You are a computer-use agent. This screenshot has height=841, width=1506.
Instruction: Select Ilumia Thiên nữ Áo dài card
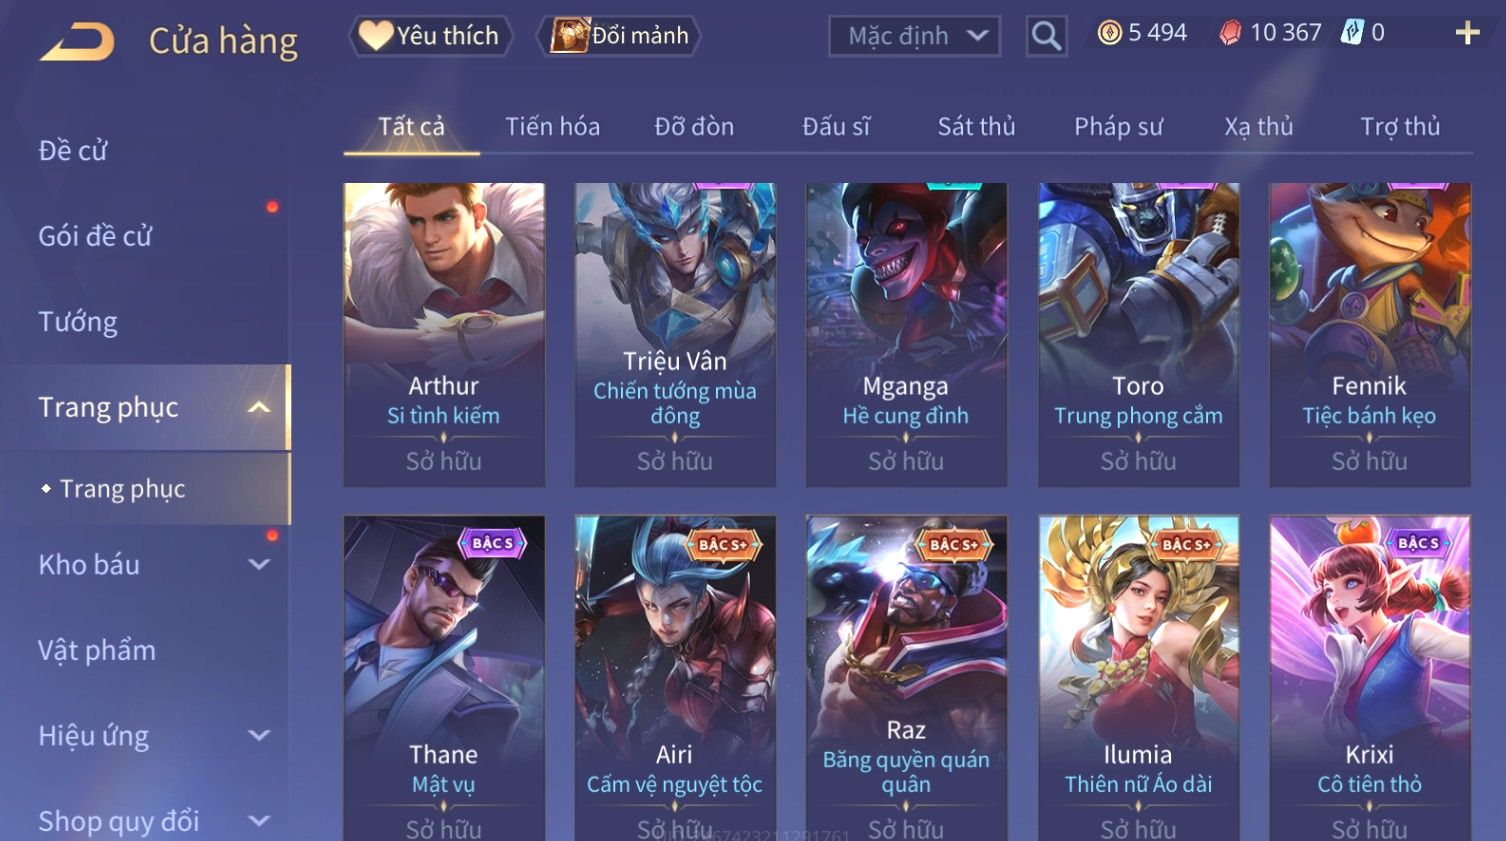[x=1138, y=678]
